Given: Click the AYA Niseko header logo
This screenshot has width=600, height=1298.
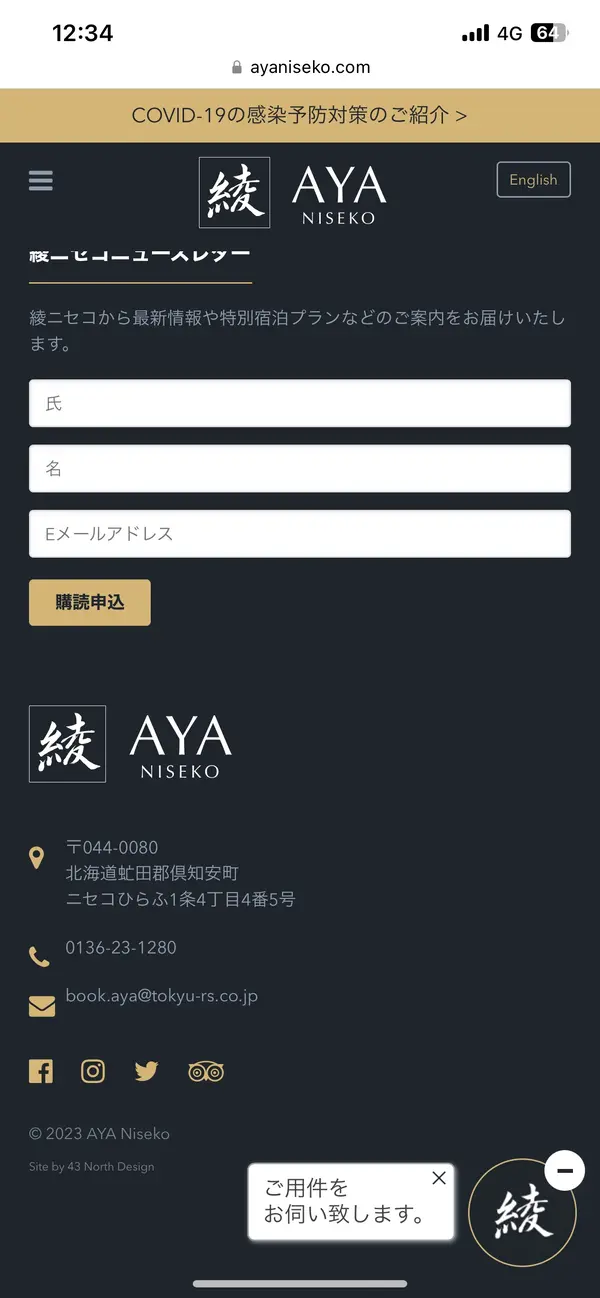Looking at the screenshot, I should 292,192.
